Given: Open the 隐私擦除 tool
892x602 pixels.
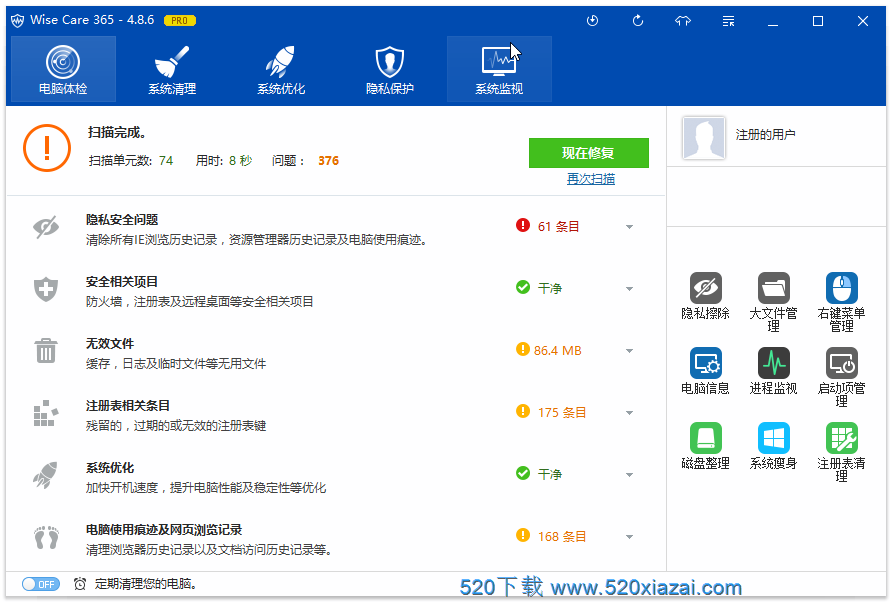Looking at the screenshot, I should [x=705, y=296].
